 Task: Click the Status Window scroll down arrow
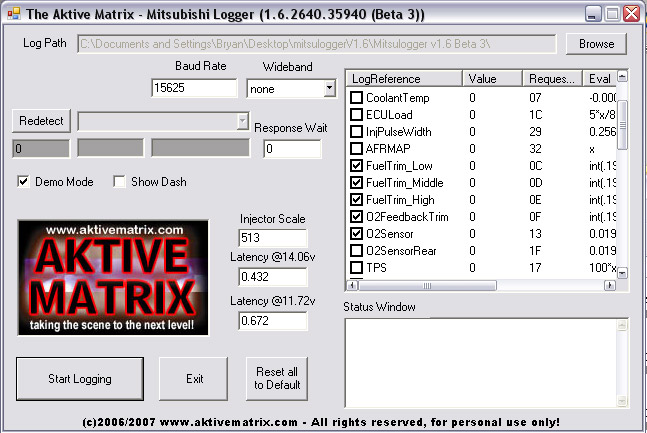click(x=622, y=401)
